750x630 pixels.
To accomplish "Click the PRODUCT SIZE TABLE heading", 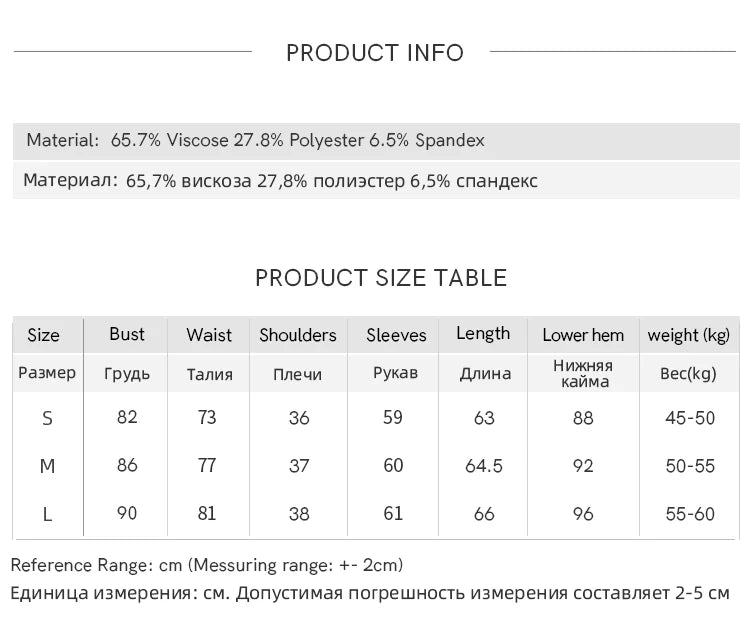I will coord(381,278).
